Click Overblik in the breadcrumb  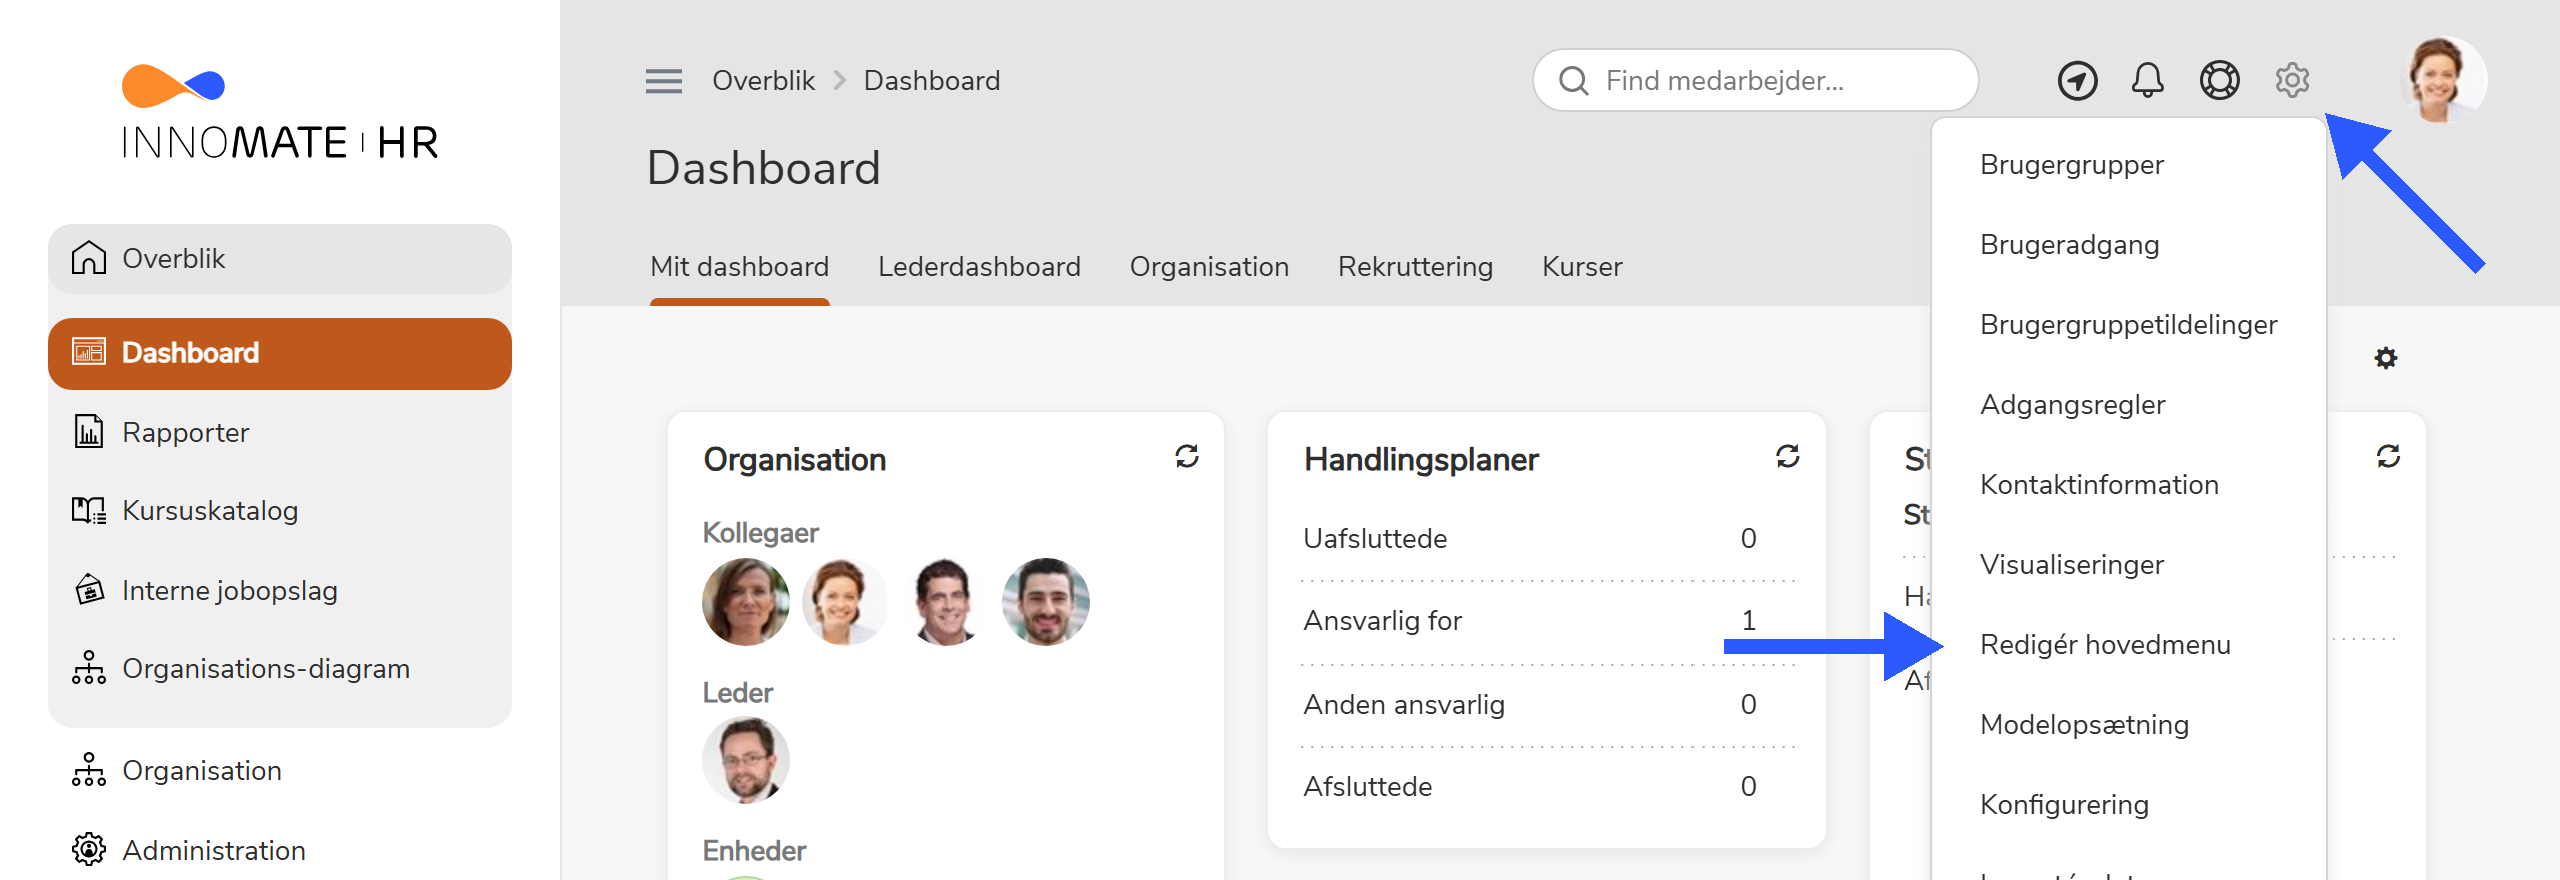tap(763, 81)
